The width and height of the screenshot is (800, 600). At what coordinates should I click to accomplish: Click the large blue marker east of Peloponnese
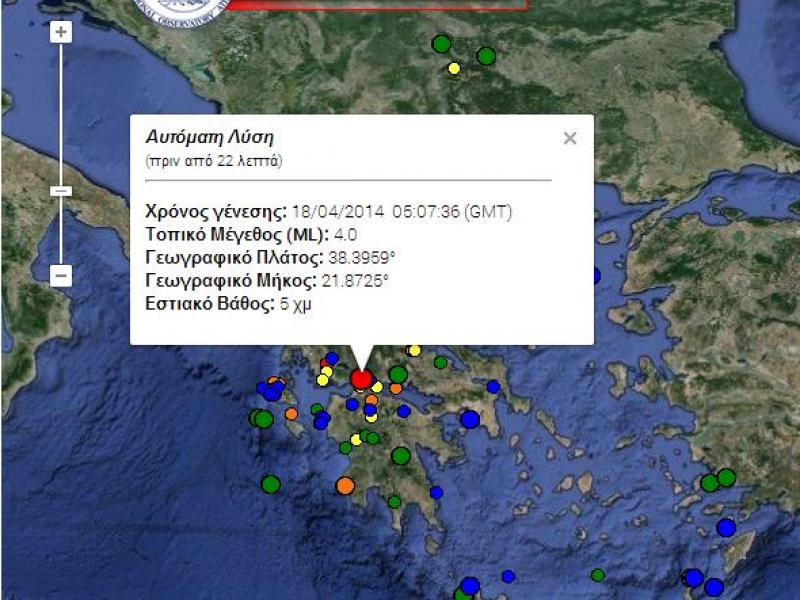pos(470,420)
